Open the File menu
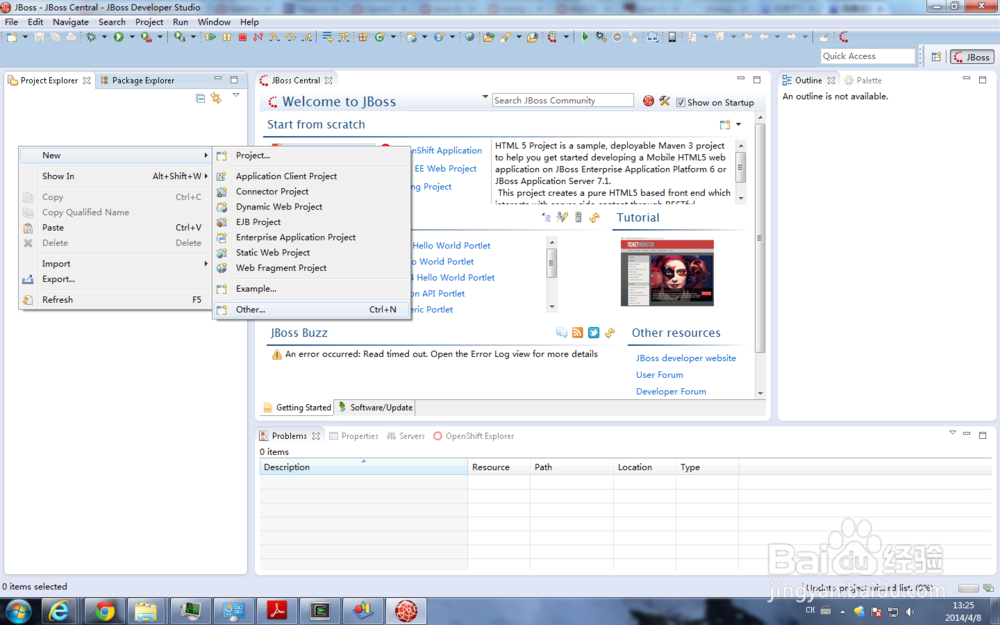1000x625 pixels. pos(11,22)
